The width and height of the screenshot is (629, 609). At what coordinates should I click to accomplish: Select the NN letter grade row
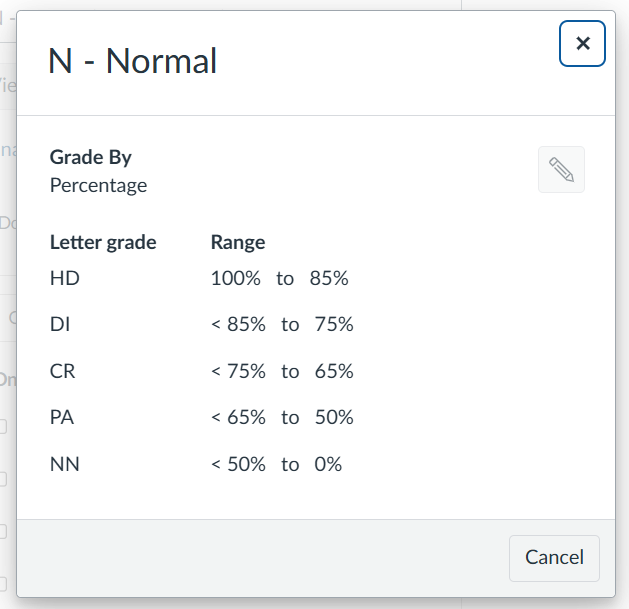[x=64, y=464]
